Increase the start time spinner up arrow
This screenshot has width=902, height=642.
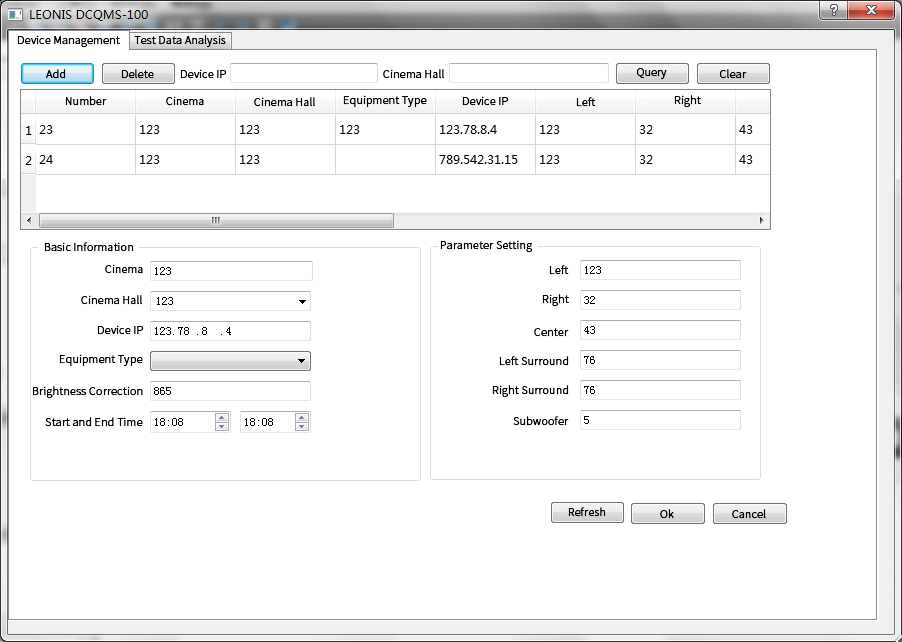pyautogui.click(x=222, y=417)
